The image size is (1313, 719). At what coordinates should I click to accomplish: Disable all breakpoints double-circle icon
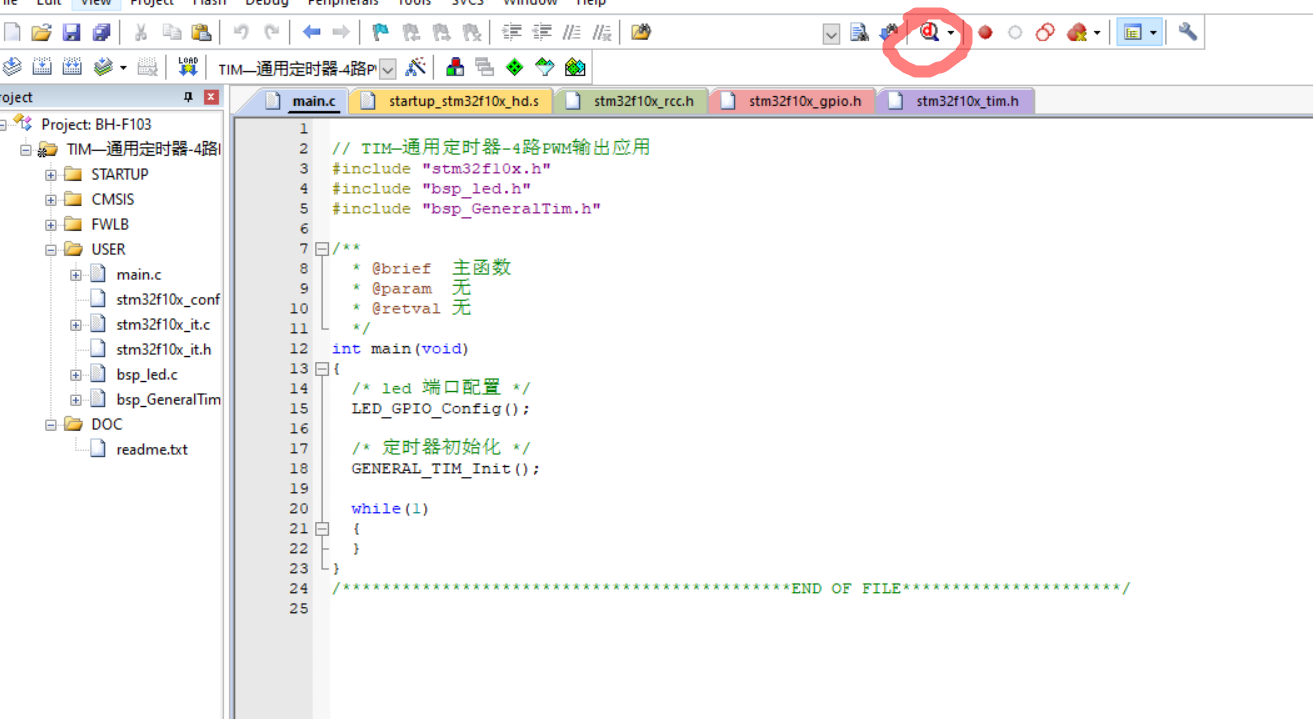pyautogui.click(x=1045, y=33)
